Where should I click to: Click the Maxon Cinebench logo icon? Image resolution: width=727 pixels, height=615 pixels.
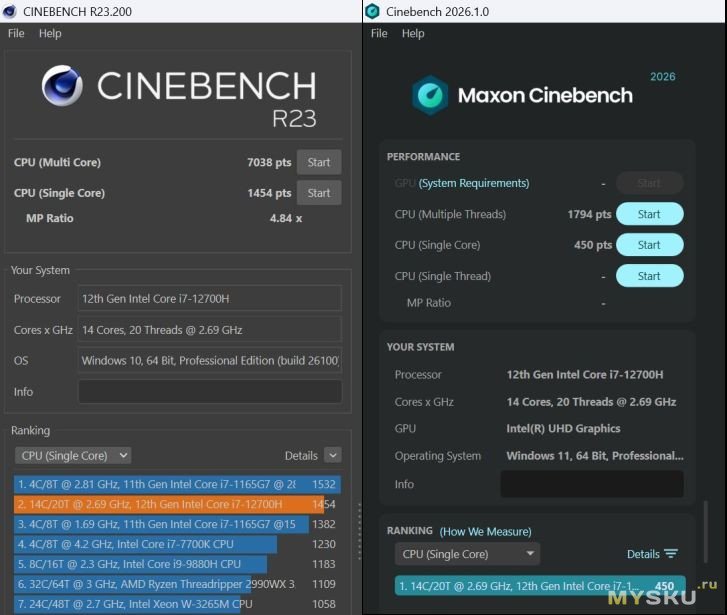click(430, 96)
